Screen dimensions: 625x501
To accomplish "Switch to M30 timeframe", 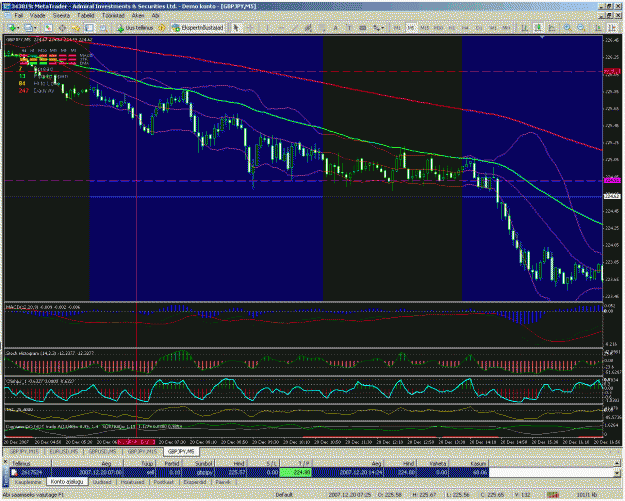I will click(438, 28).
